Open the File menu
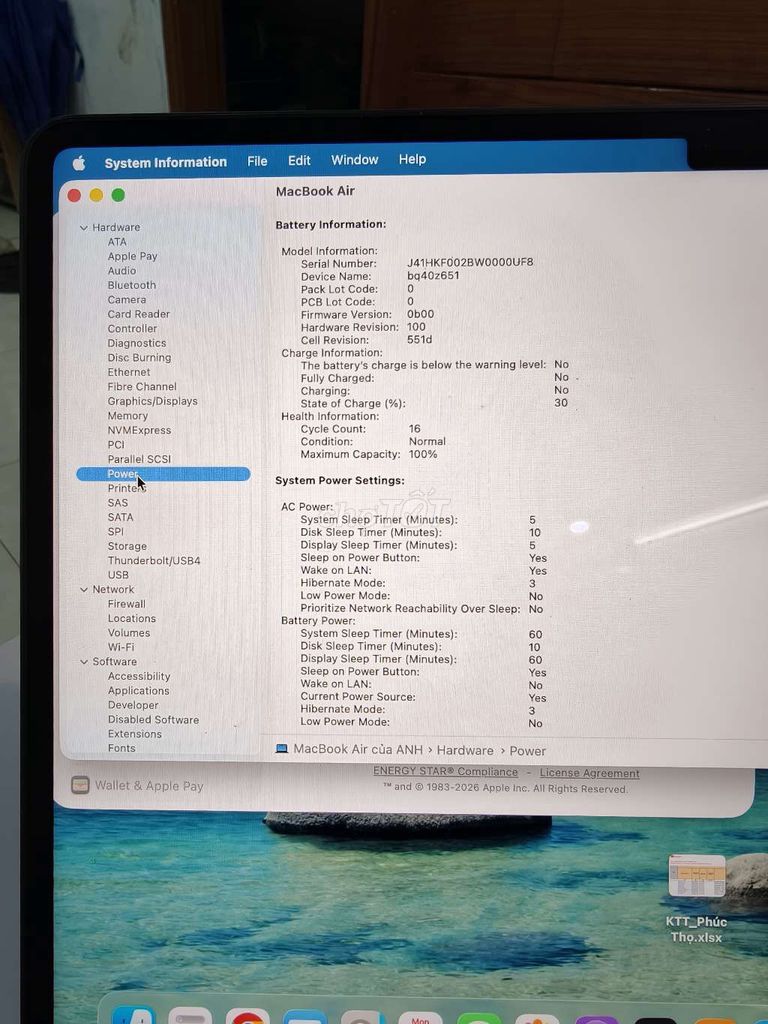This screenshot has width=768, height=1024. [x=257, y=161]
